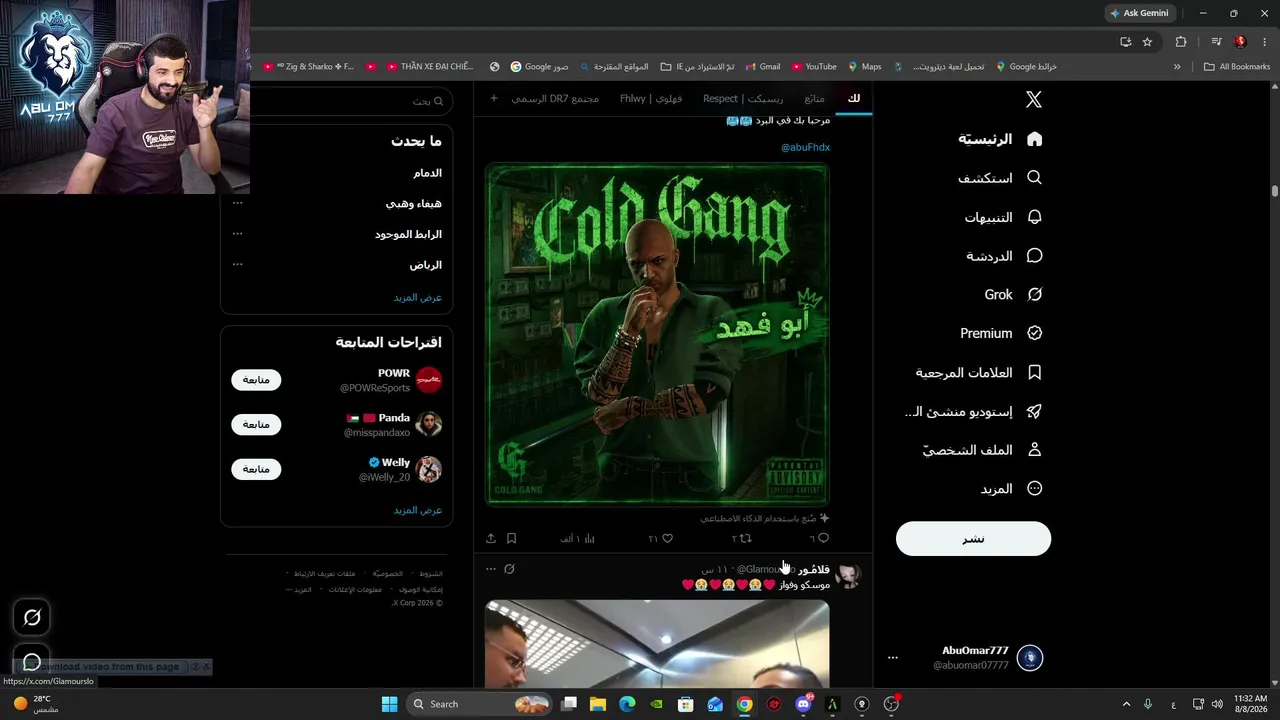Open the مجتمع DR7 الرسمي tab

555,98
